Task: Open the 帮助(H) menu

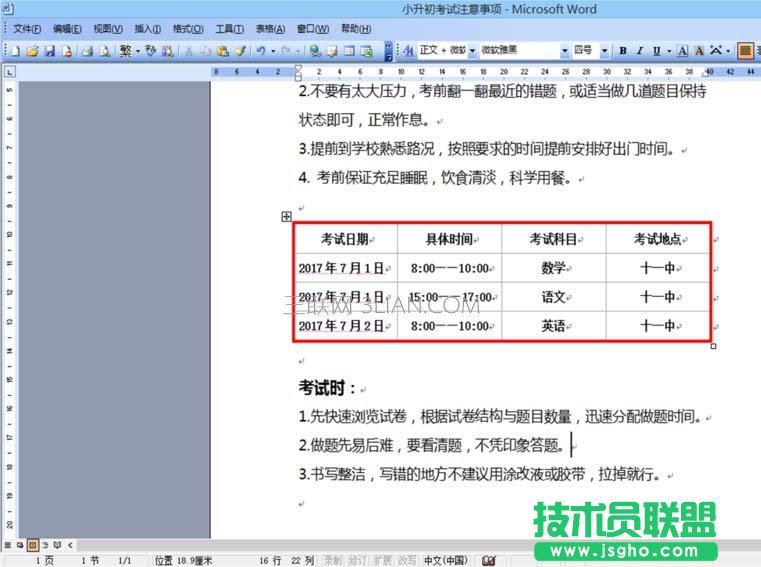Action: pos(356,29)
